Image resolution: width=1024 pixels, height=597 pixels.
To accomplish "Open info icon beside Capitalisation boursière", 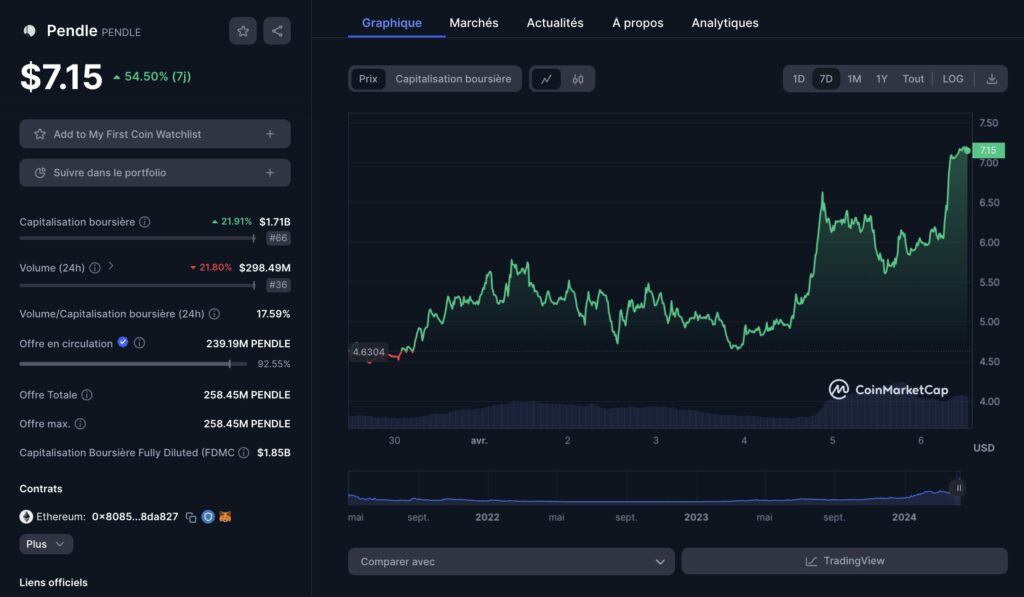I will click(145, 222).
